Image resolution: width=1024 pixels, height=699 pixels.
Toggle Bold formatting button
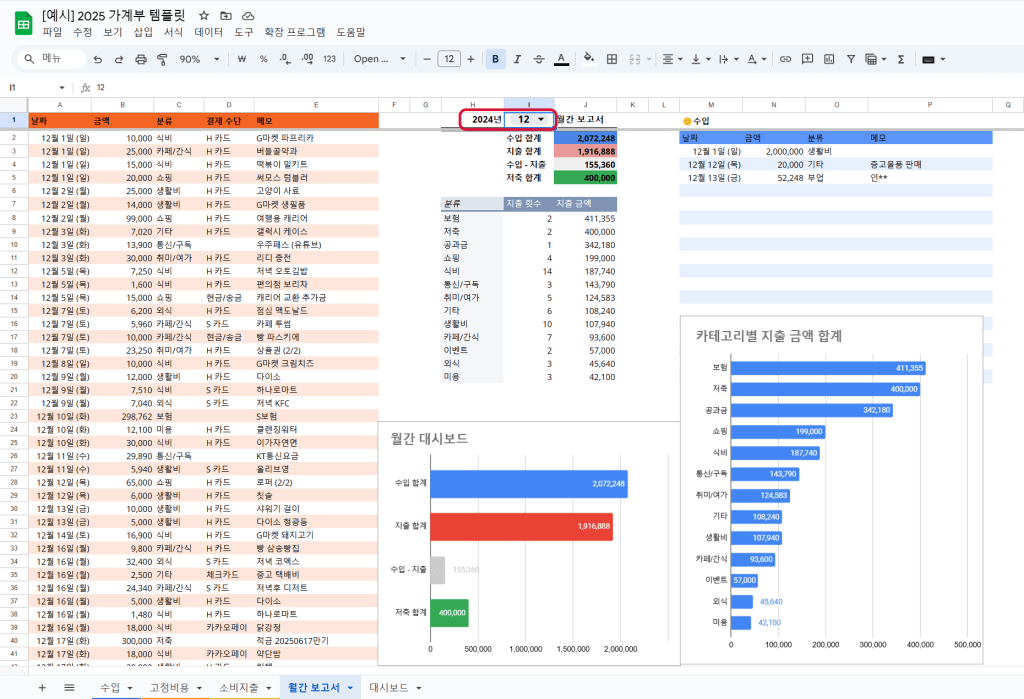(x=496, y=59)
